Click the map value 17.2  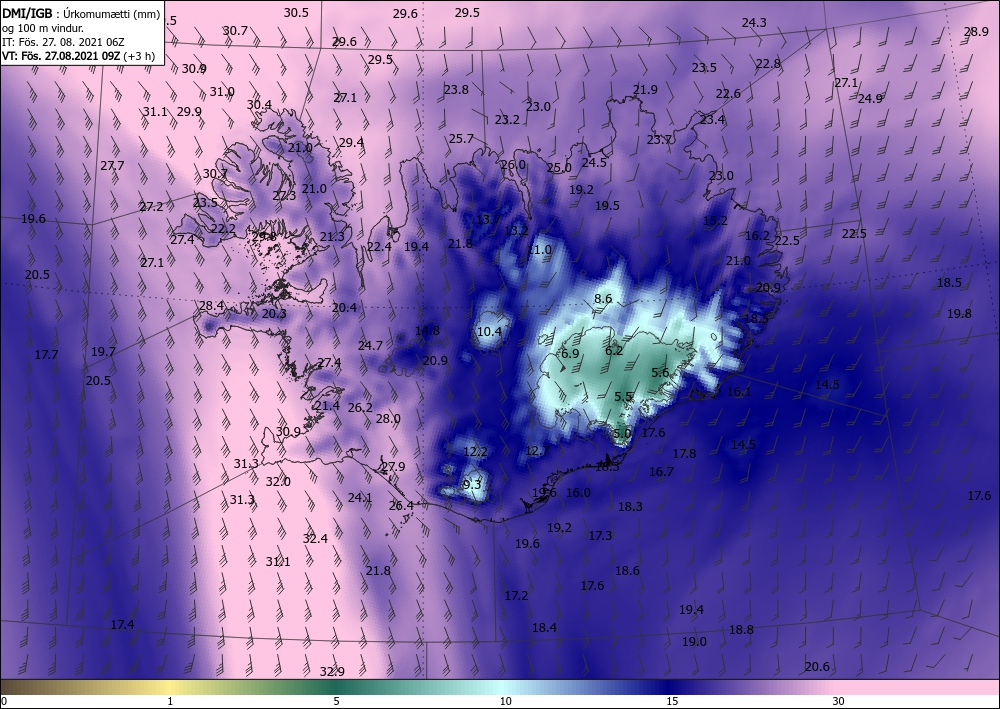point(517,596)
